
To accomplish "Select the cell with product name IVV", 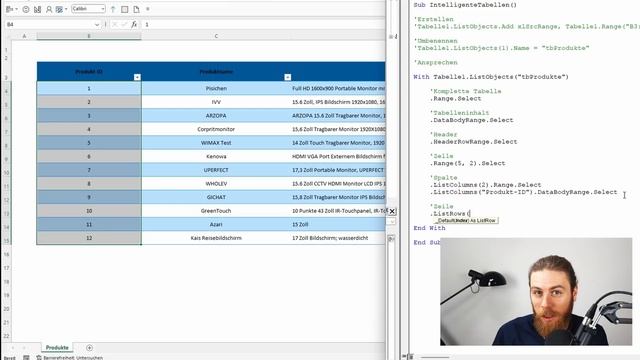I will (216, 102).
